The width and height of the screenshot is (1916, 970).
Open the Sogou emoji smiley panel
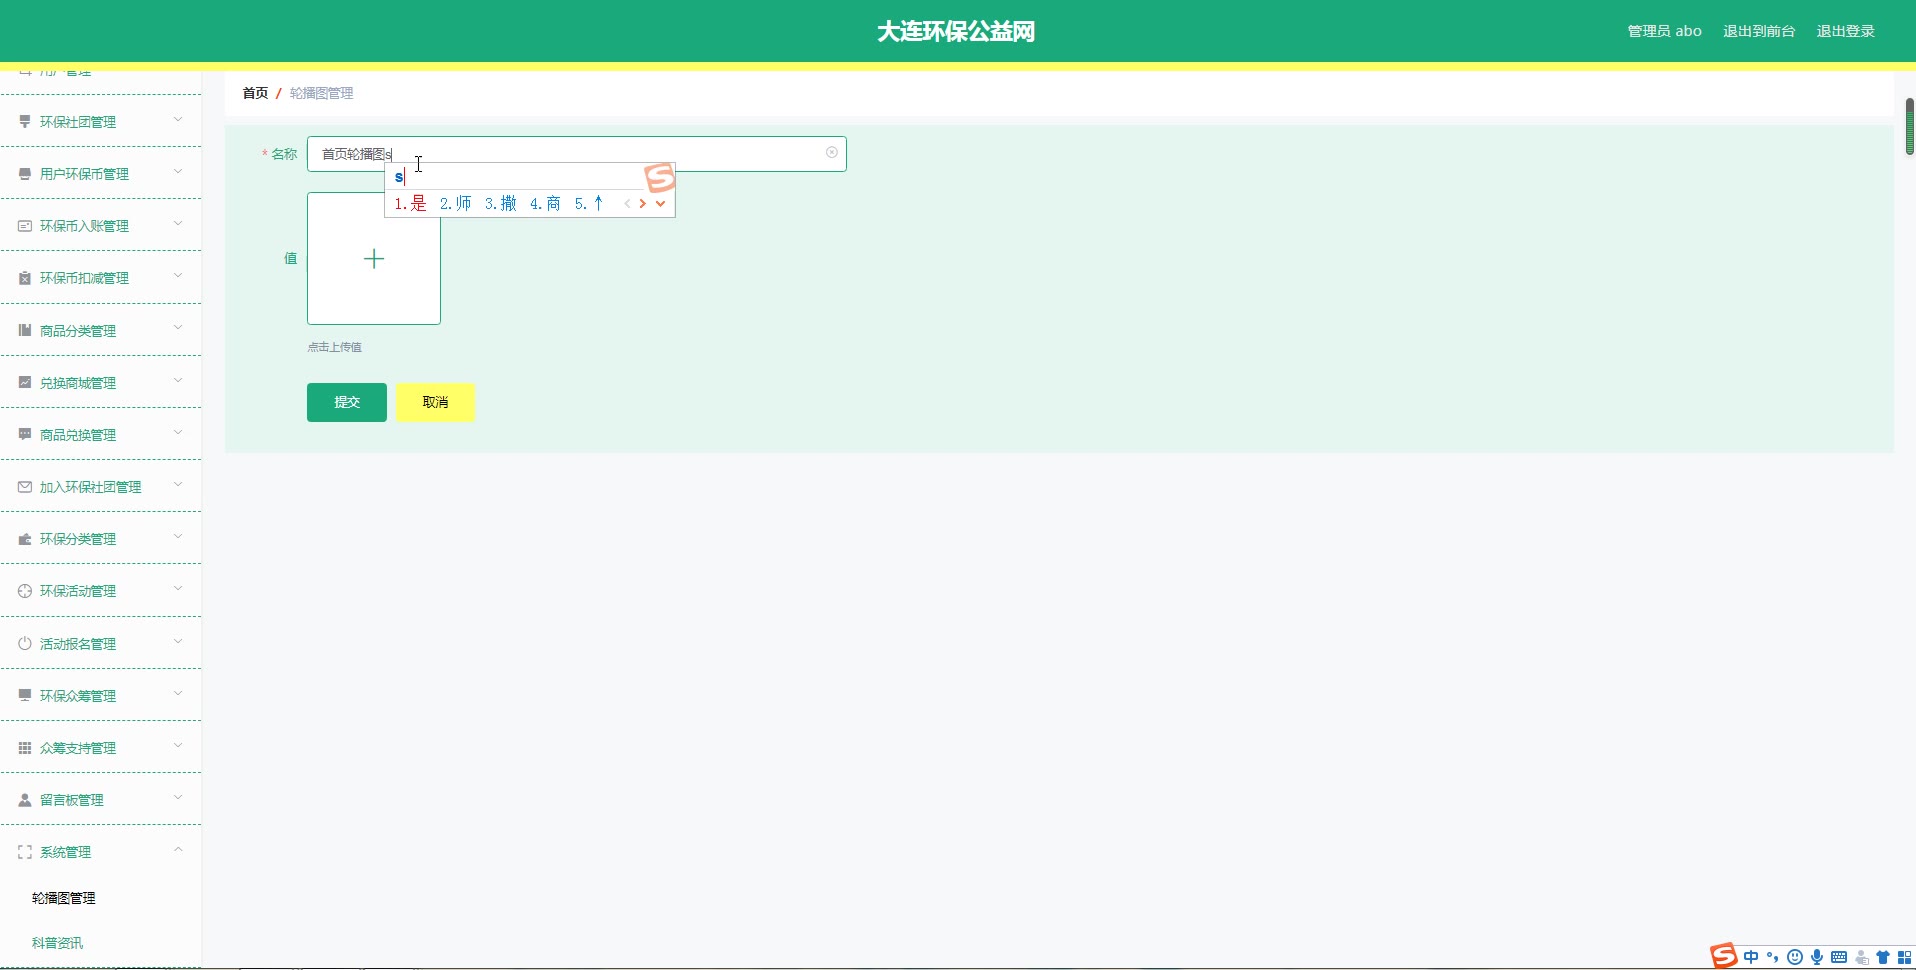pos(1795,957)
